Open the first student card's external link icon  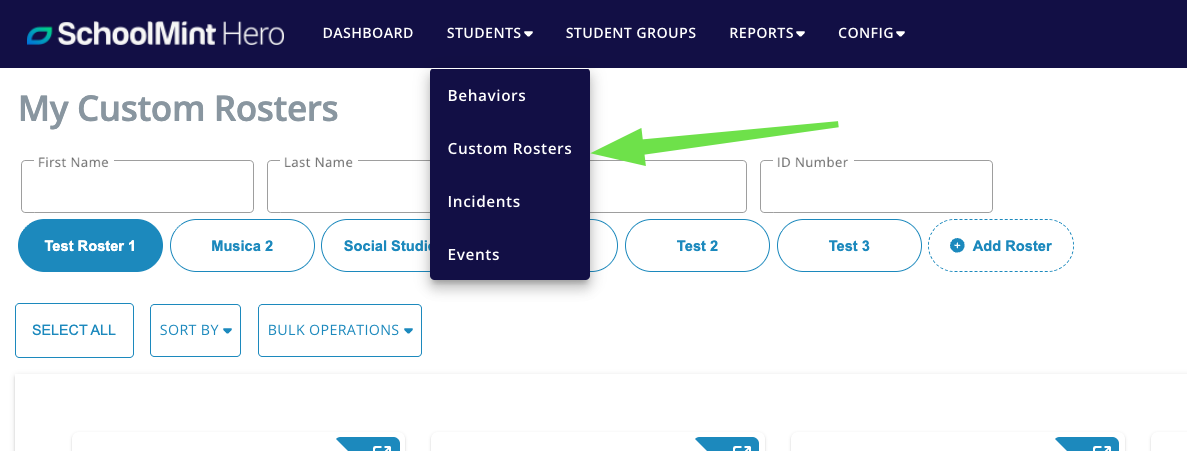coord(382,446)
